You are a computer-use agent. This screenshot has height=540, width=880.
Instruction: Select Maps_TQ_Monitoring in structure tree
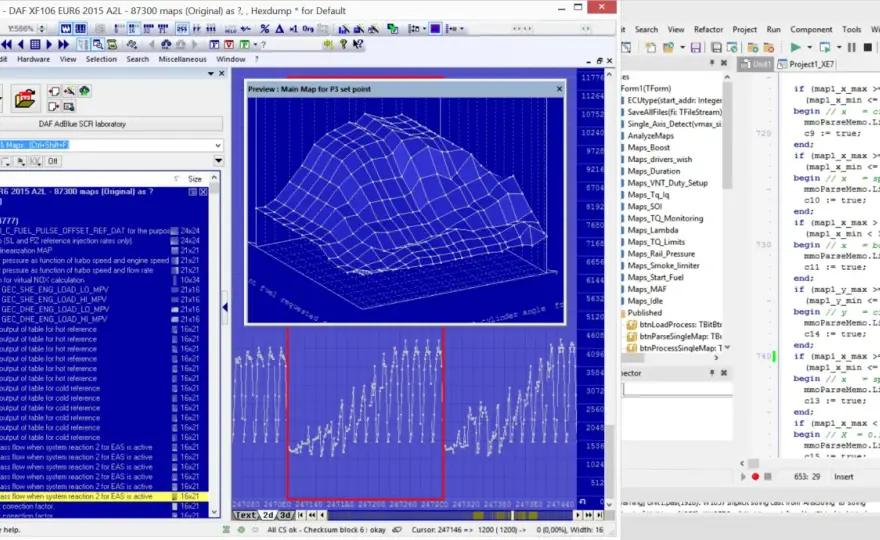pyautogui.click(x=665, y=218)
